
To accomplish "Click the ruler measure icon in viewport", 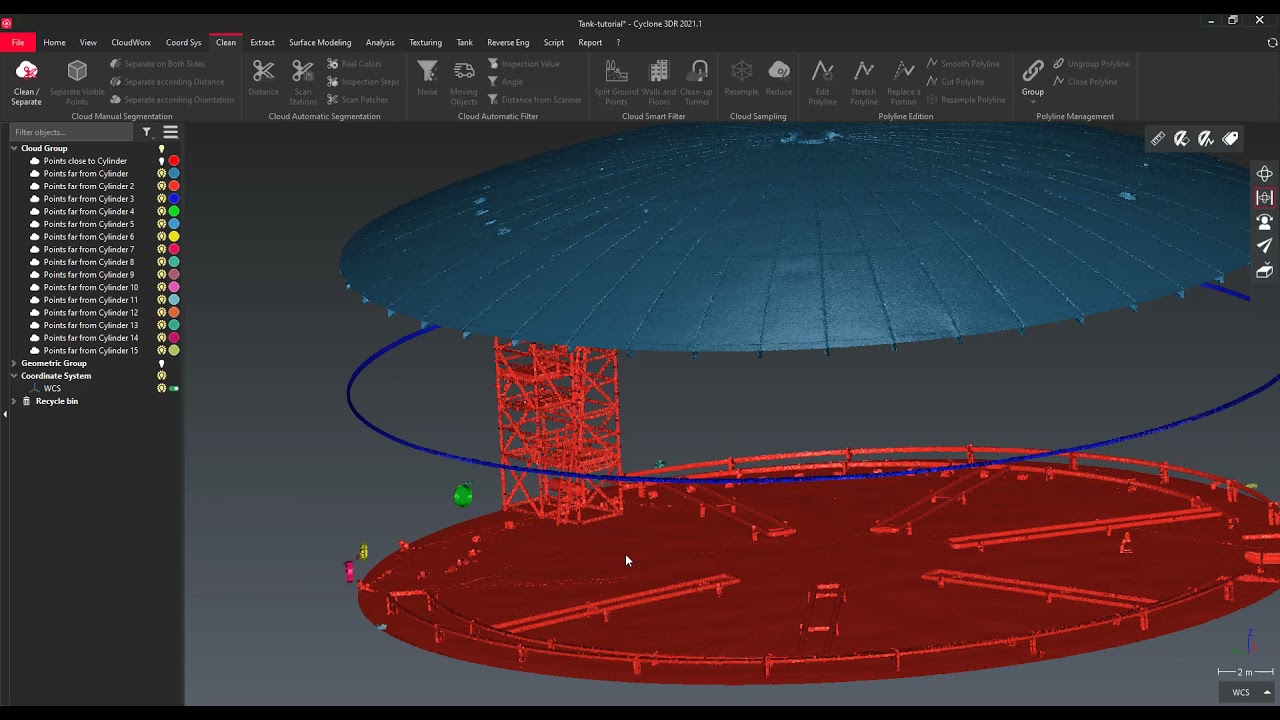I will pyautogui.click(x=1157, y=139).
